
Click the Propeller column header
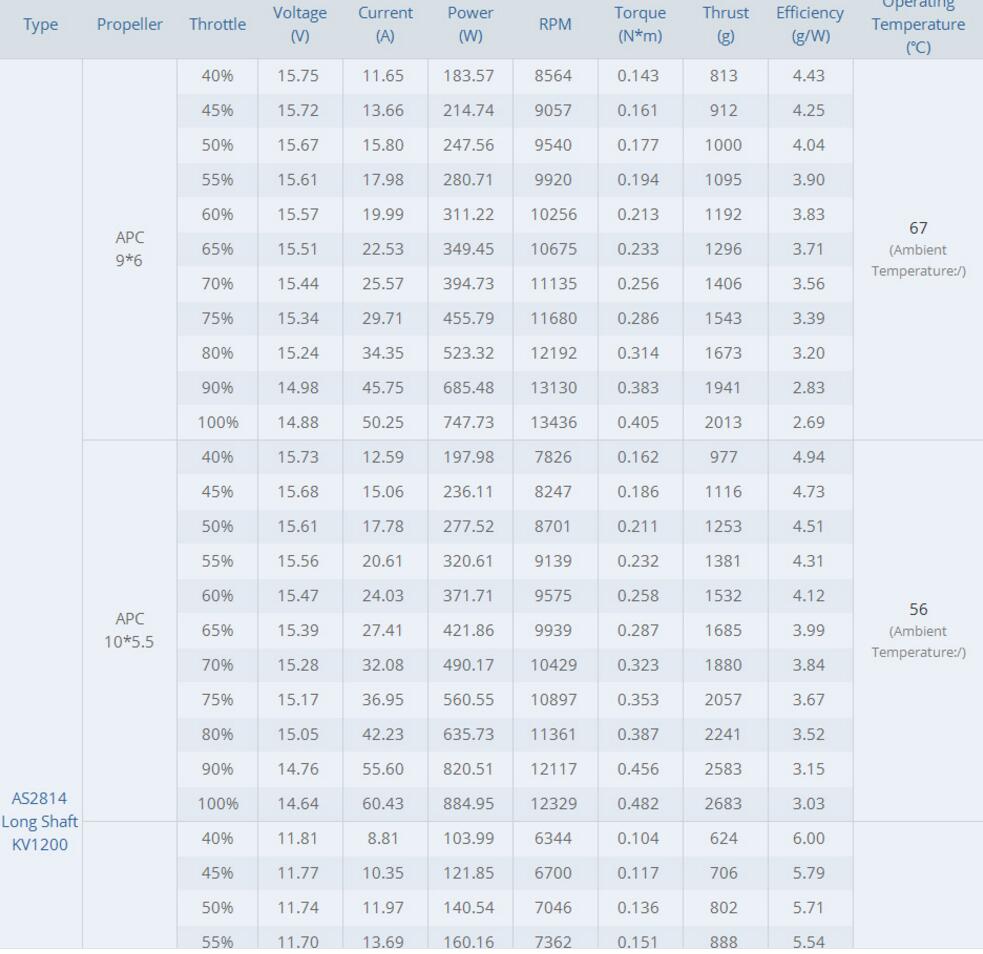(x=129, y=24)
